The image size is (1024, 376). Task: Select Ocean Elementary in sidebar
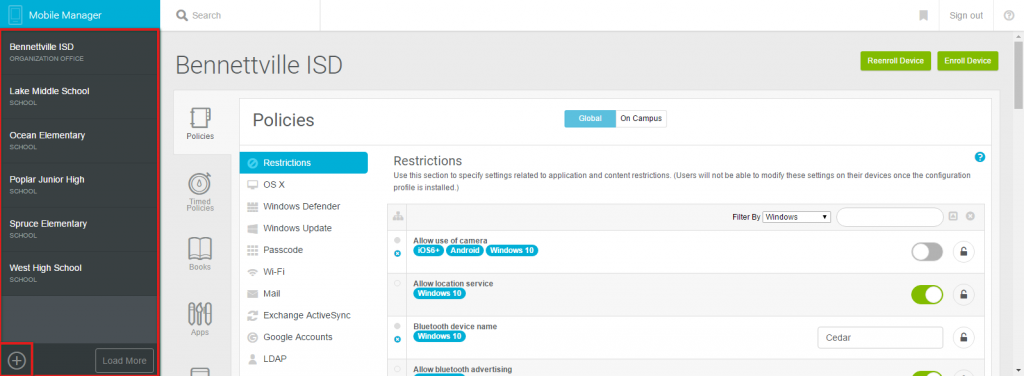click(80, 141)
